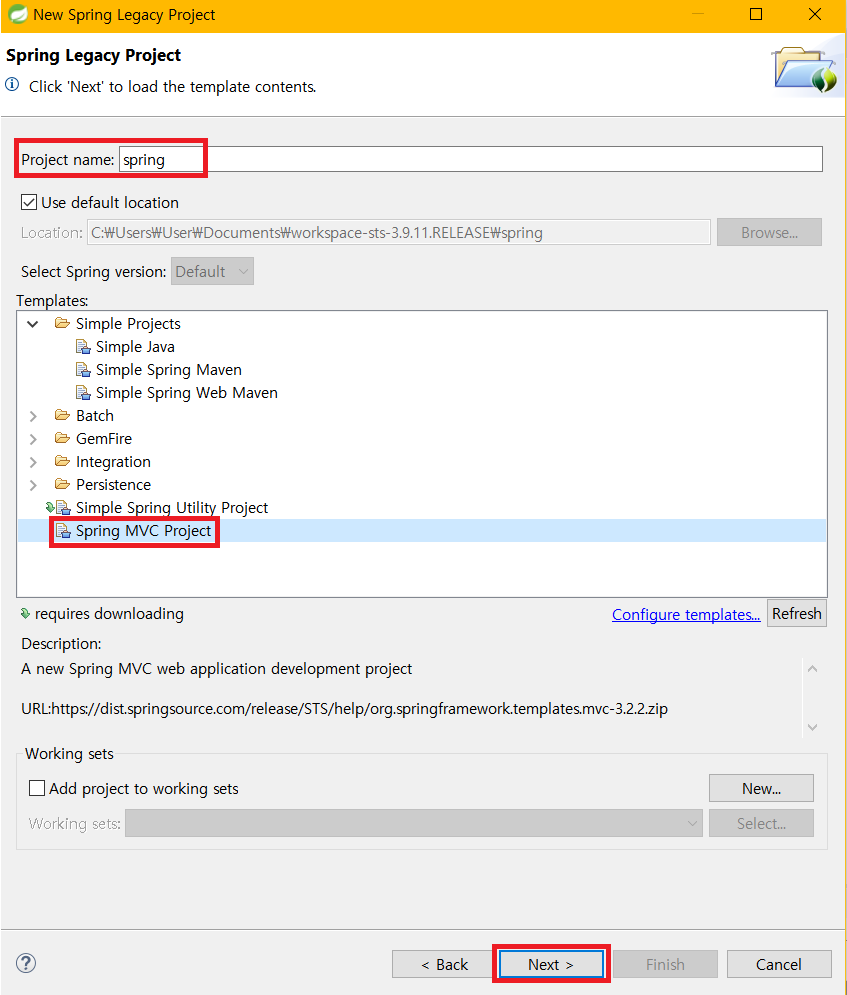
Task: Click the Simple Projects folder icon
Action: [x=62, y=323]
